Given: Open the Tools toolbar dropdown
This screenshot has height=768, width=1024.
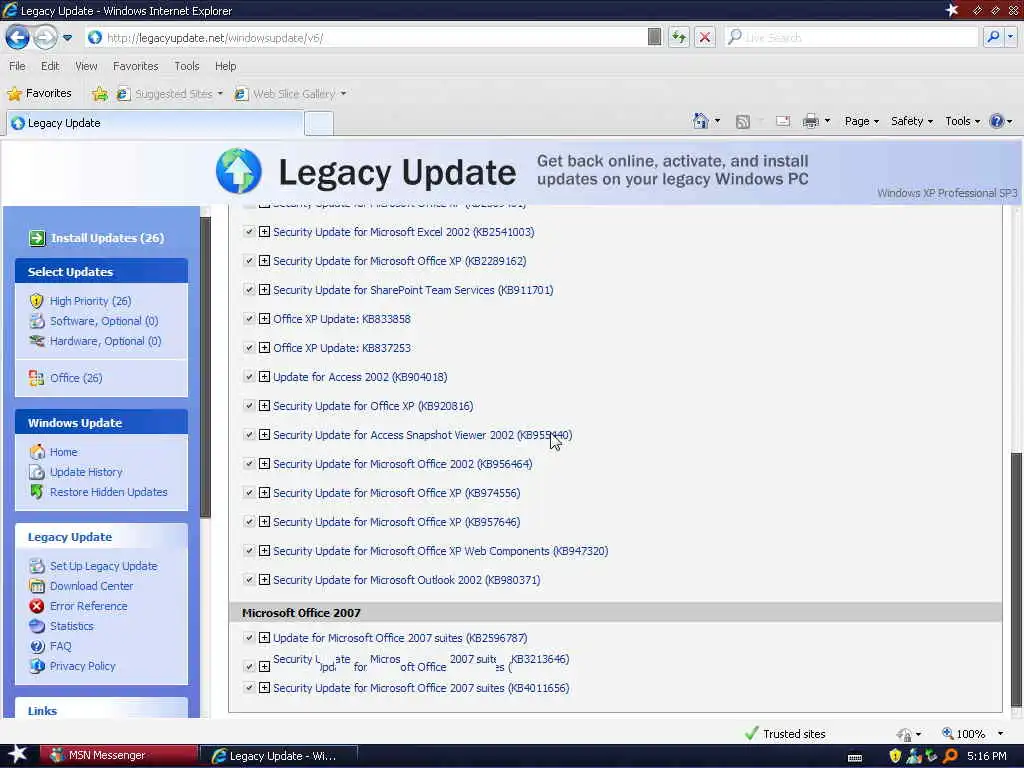Looking at the screenshot, I should point(963,121).
